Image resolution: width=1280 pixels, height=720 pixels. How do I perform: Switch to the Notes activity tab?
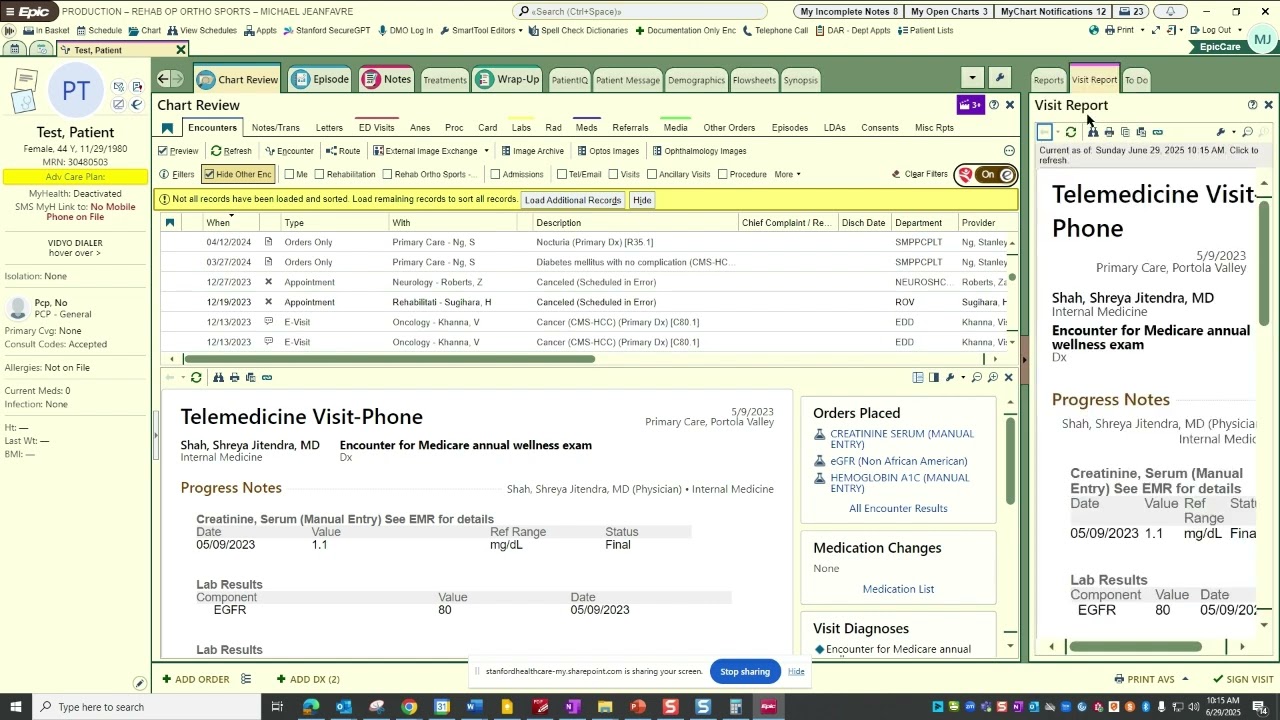[387, 79]
